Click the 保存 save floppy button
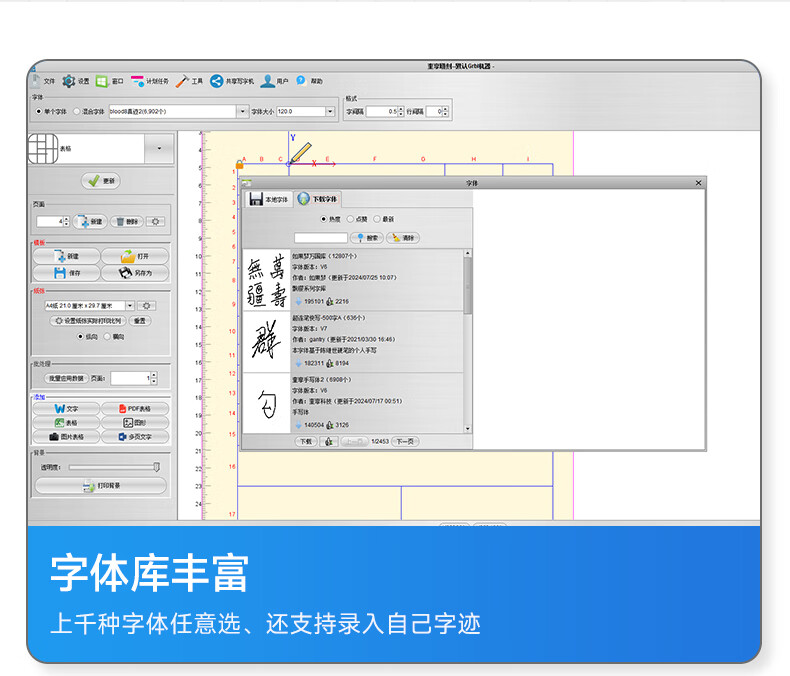790x676 pixels. (67, 273)
